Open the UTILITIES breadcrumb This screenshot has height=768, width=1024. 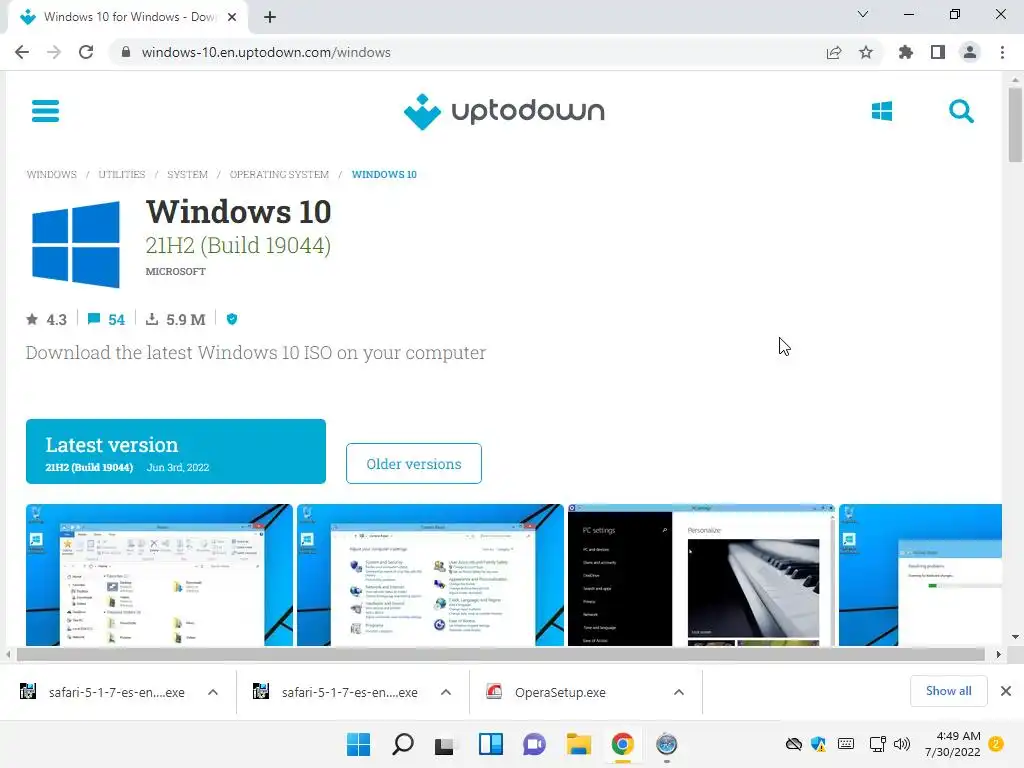click(x=122, y=174)
